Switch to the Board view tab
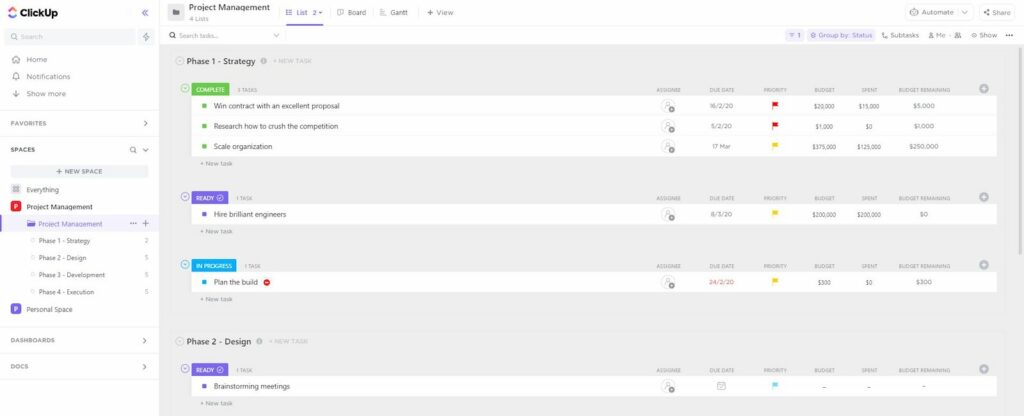 354,13
